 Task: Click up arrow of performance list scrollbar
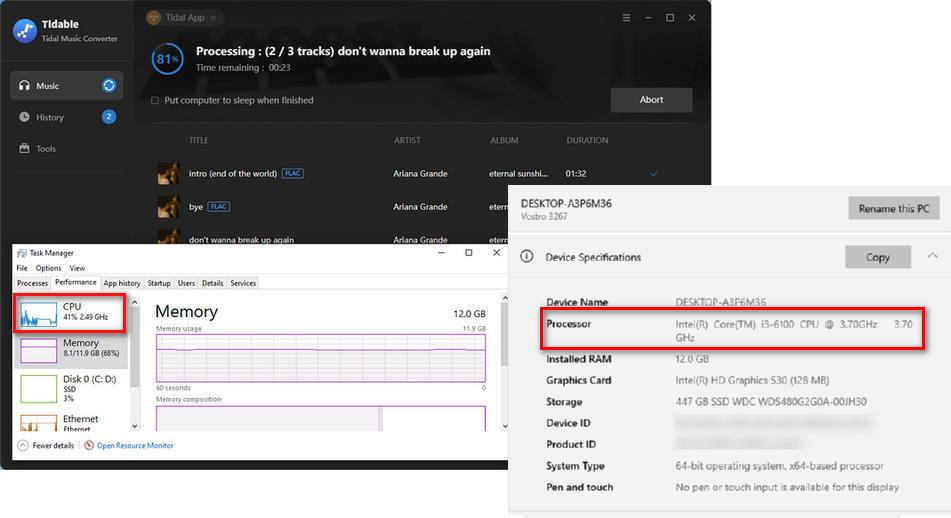point(135,301)
